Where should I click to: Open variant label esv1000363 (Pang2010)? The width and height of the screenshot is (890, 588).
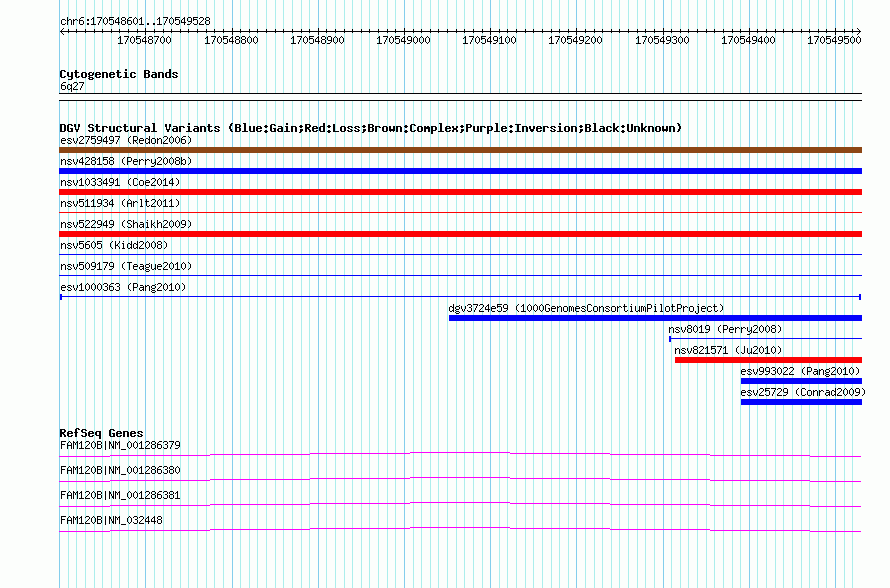(123, 287)
